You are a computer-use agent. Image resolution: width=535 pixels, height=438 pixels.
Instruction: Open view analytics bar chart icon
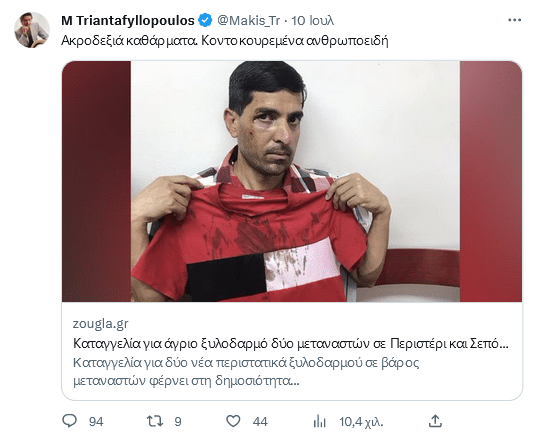pos(320,421)
